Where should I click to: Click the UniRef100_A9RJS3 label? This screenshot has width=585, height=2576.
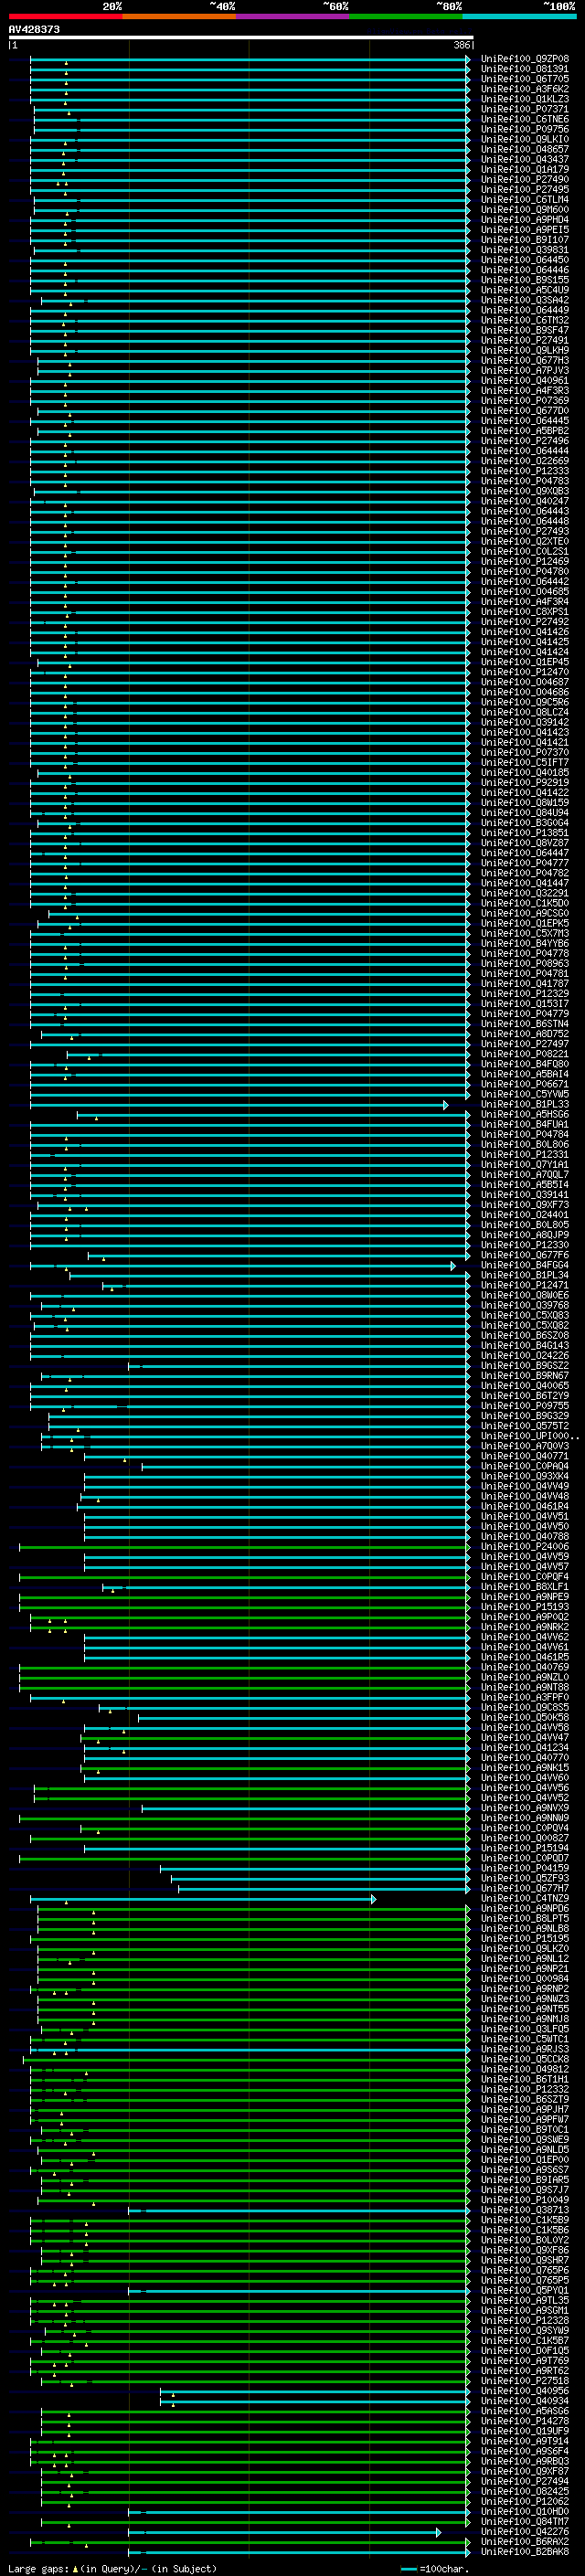pyautogui.click(x=525, y=2049)
